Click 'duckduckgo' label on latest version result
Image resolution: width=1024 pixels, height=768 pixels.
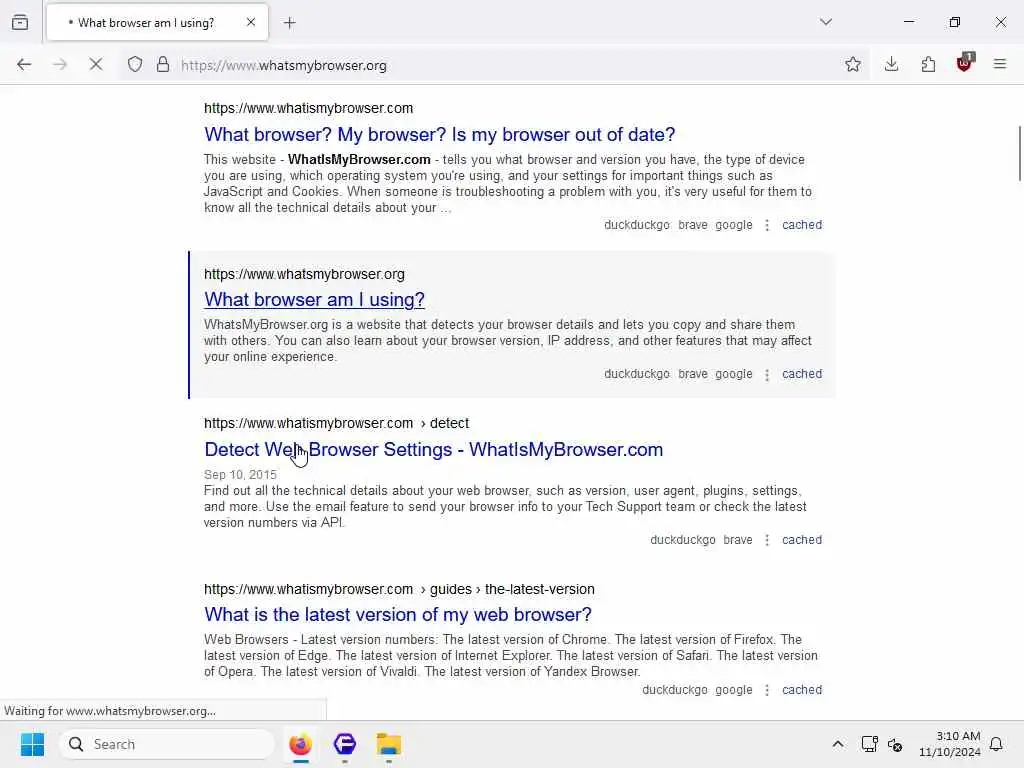pos(675,690)
